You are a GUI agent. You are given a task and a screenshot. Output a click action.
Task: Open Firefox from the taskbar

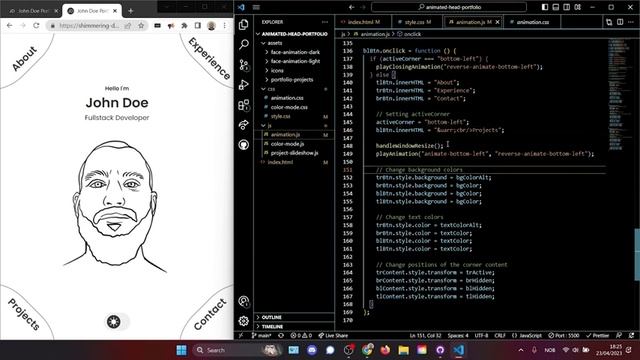(x=385, y=350)
